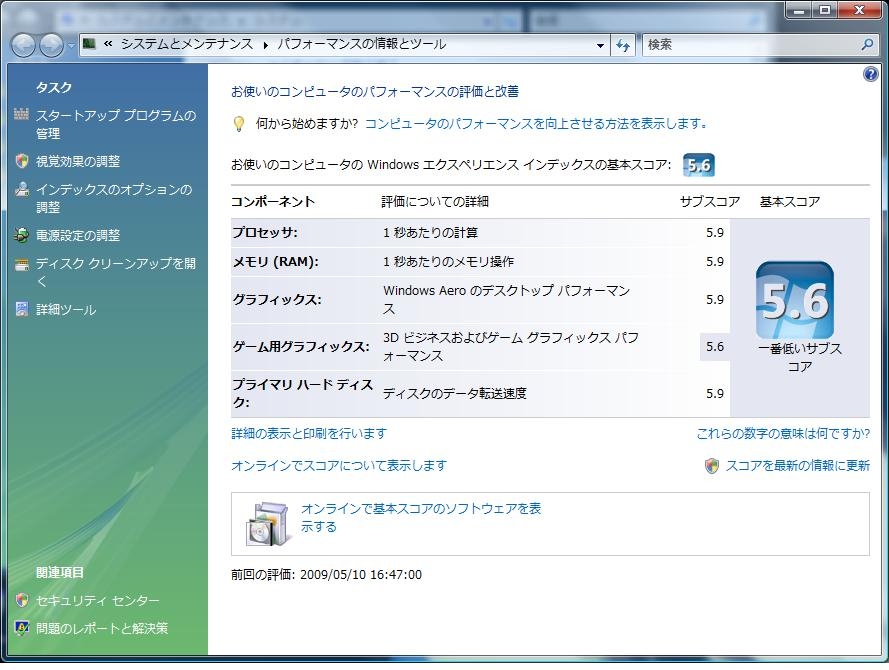Open 詳細ツール task link
Viewport: 889px width, 670px height.
click(x=66, y=309)
